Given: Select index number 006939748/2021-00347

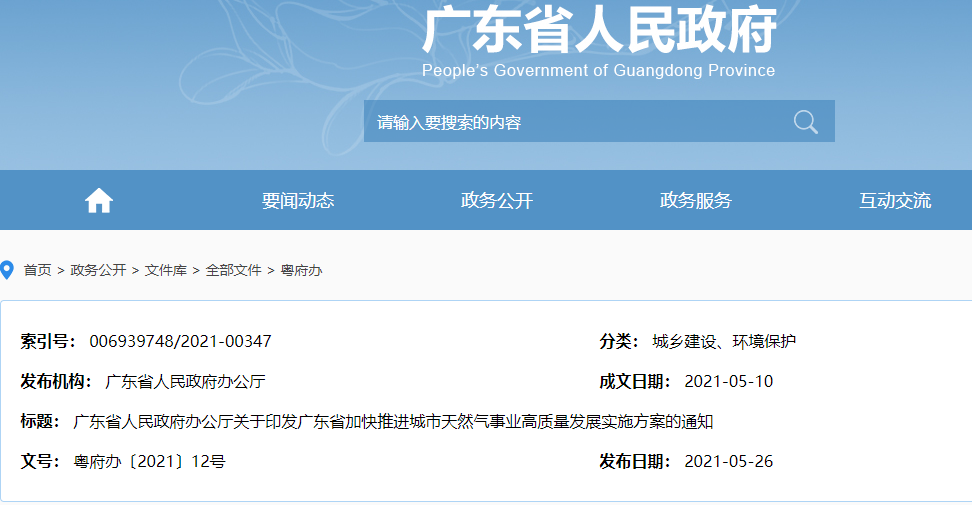Looking at the screenshot, I should (x=180, y=341).
